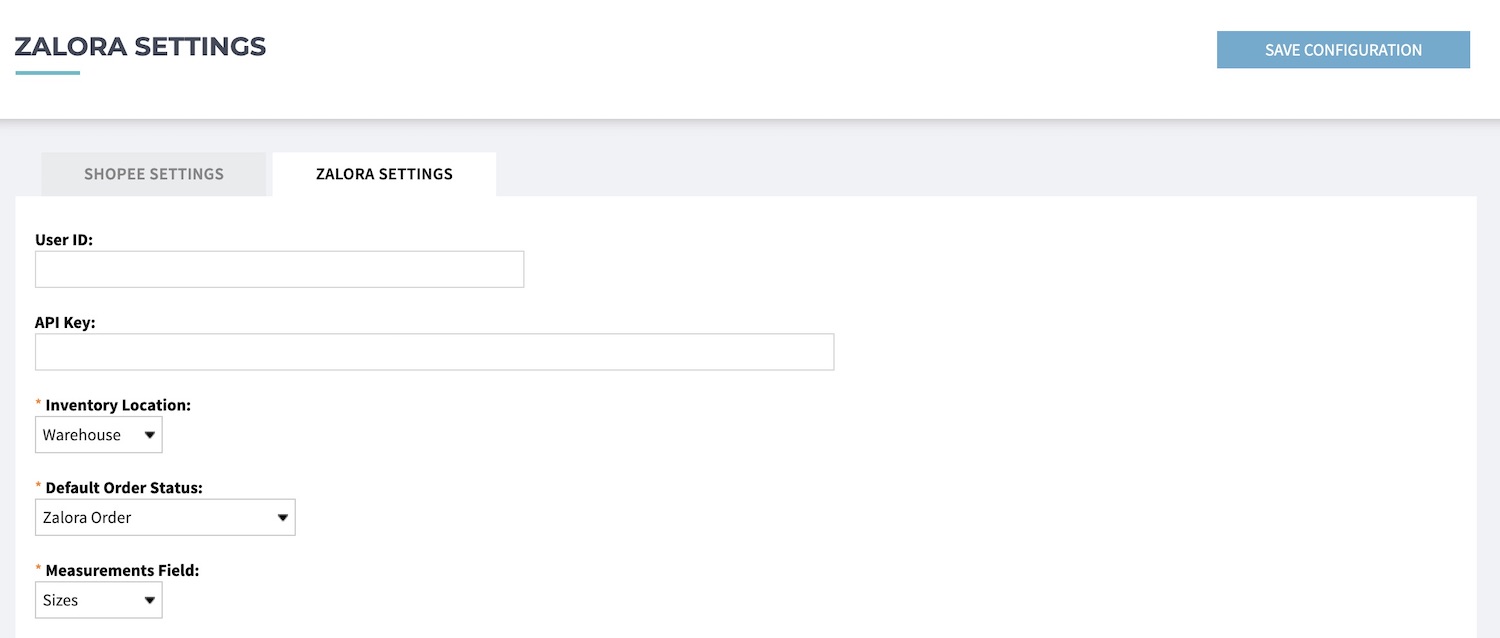Click the required asterisk before Inventory Location
This screenshot has width=1500, height=638.
point(39,404)
